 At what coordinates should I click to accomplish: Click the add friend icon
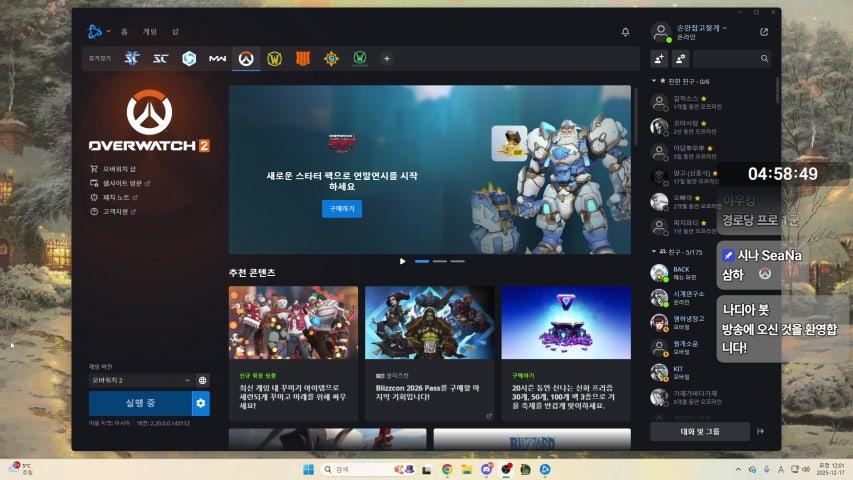pyautogui.click(x=659, y=59)
